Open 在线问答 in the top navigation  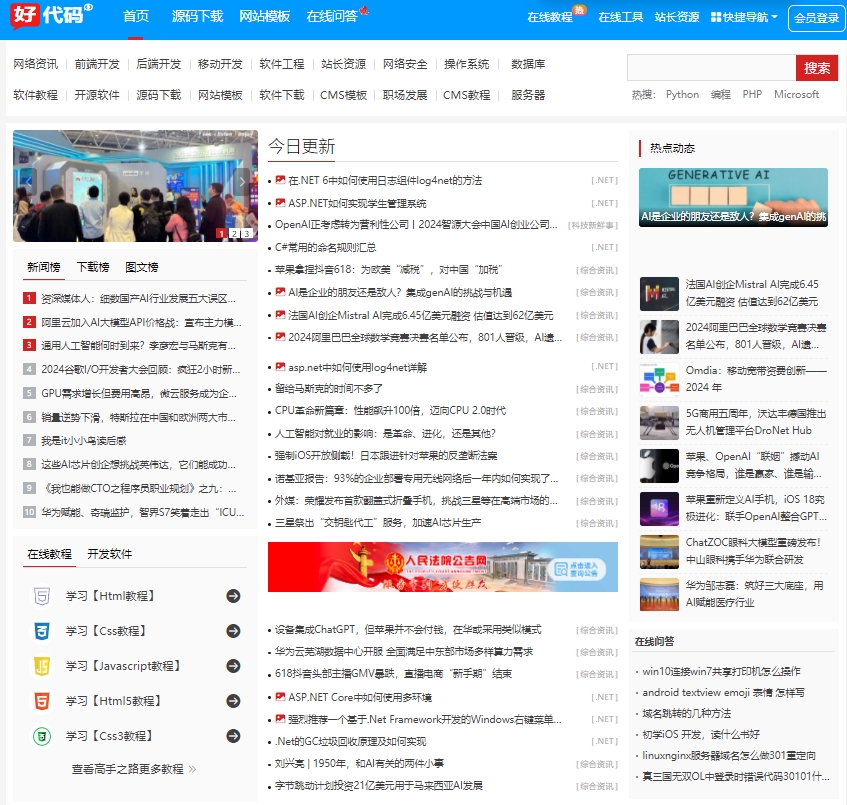[332, 16]
